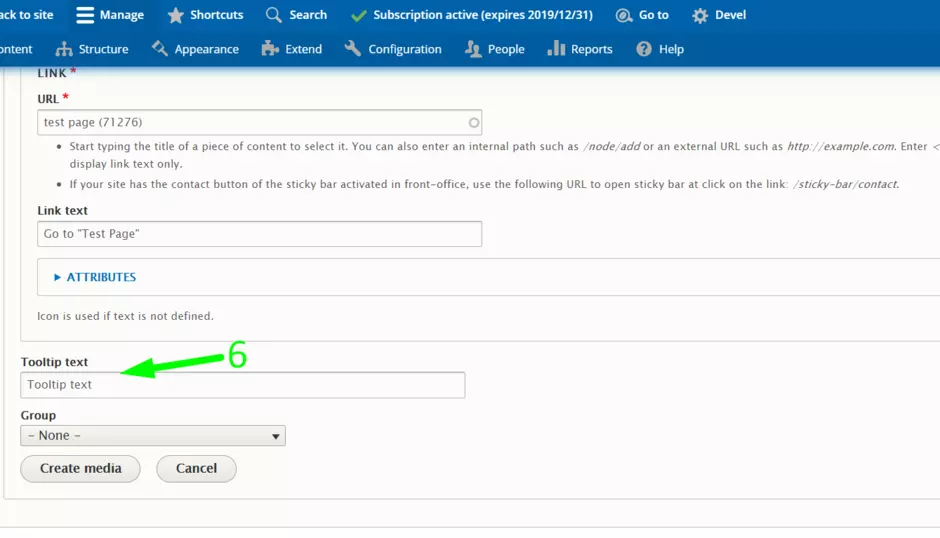Click into the Link text field
The width and height of the screenshot is (940, 538).
(x=259, y=234)
